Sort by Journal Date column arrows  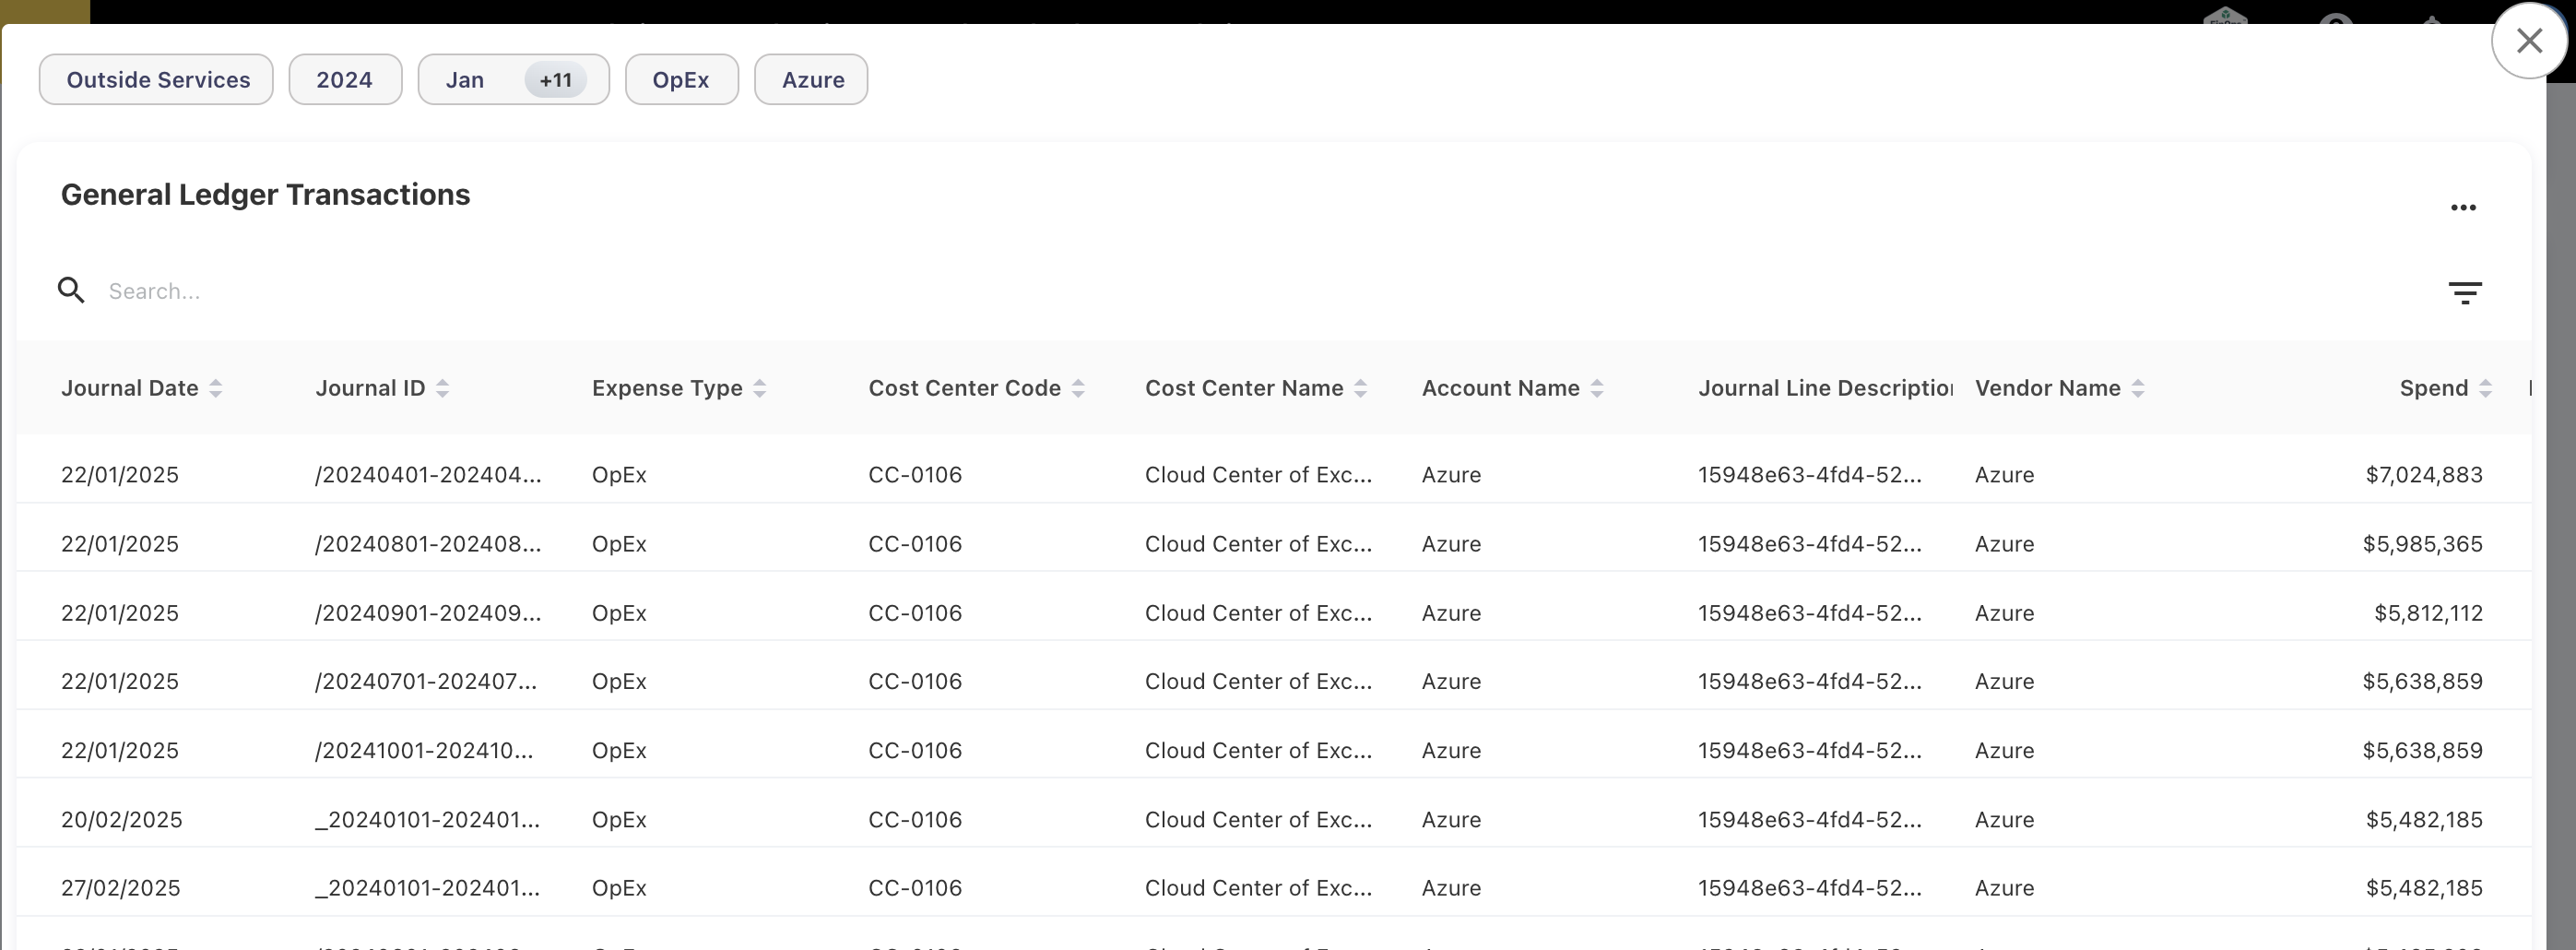click(x=215, y=389)
